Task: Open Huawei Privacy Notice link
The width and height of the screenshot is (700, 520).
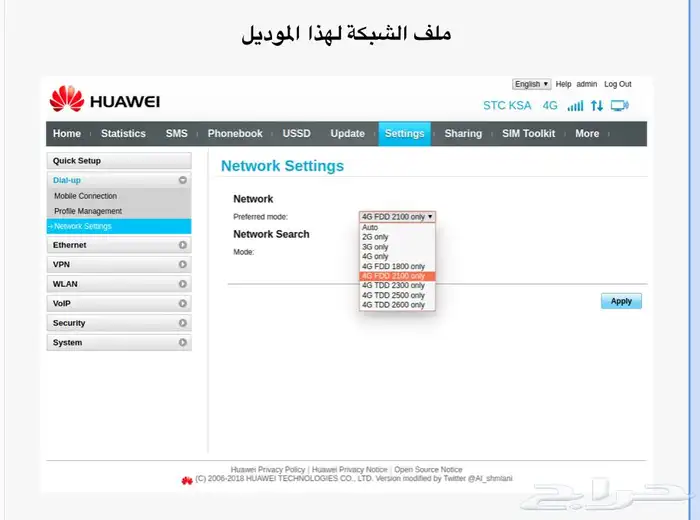Action: tap(350, 470)
